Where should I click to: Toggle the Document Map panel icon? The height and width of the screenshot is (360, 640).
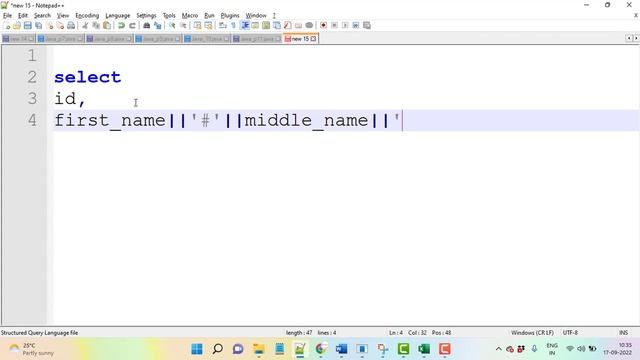[x=266, y=25]
